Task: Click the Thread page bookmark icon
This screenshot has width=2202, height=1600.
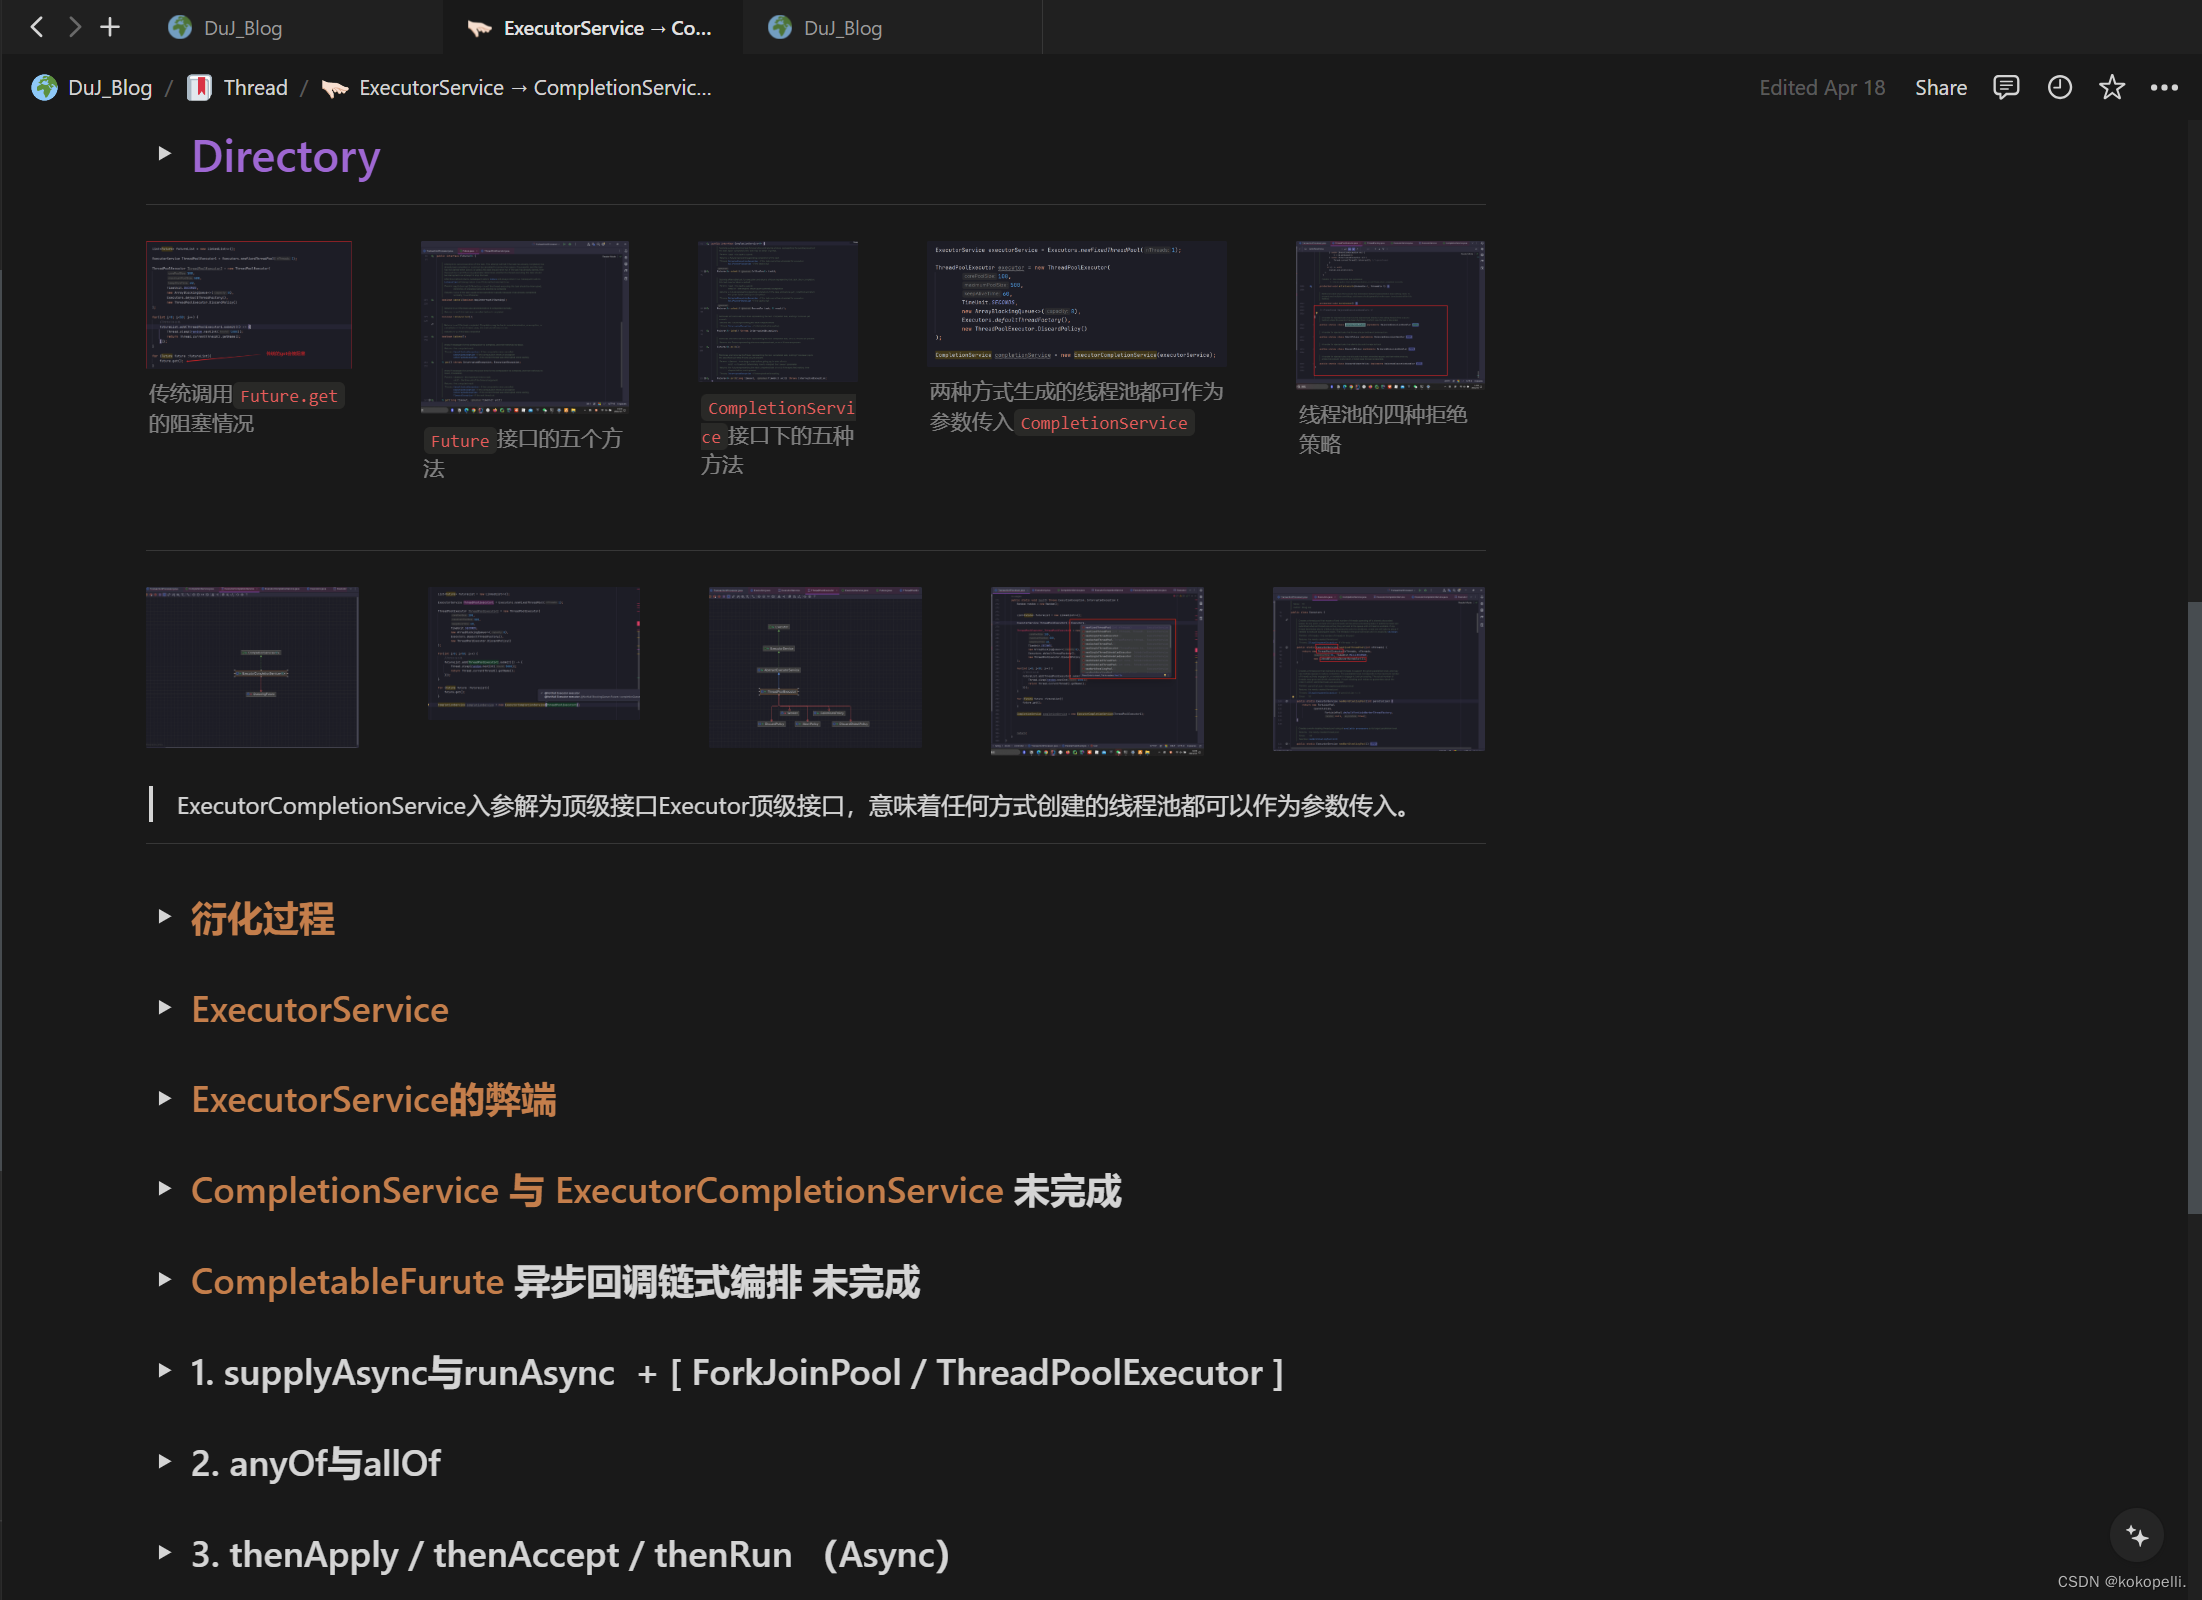Action: pyautogui.click(x=199, y=87)
